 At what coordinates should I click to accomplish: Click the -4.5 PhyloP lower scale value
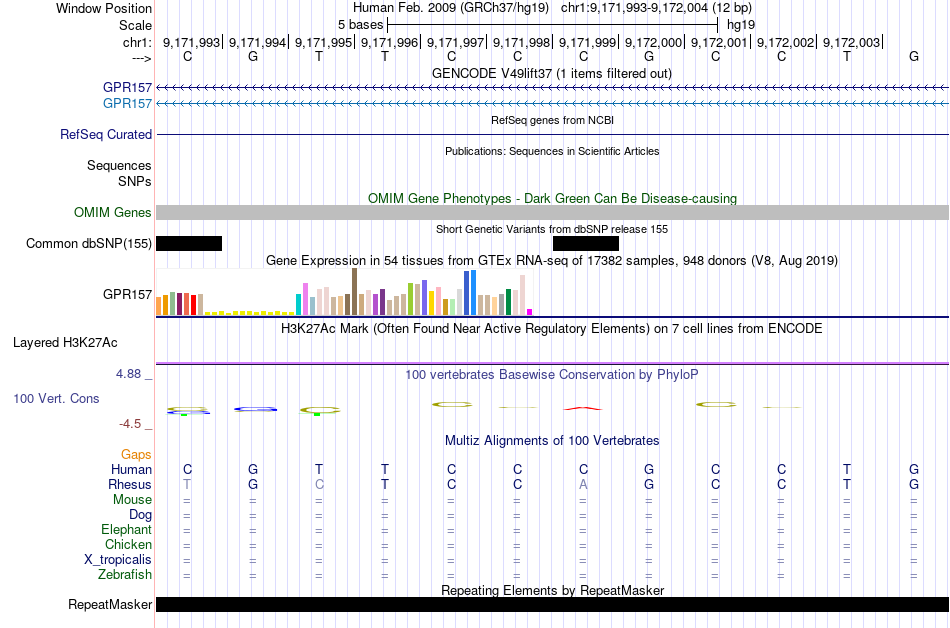130,424
